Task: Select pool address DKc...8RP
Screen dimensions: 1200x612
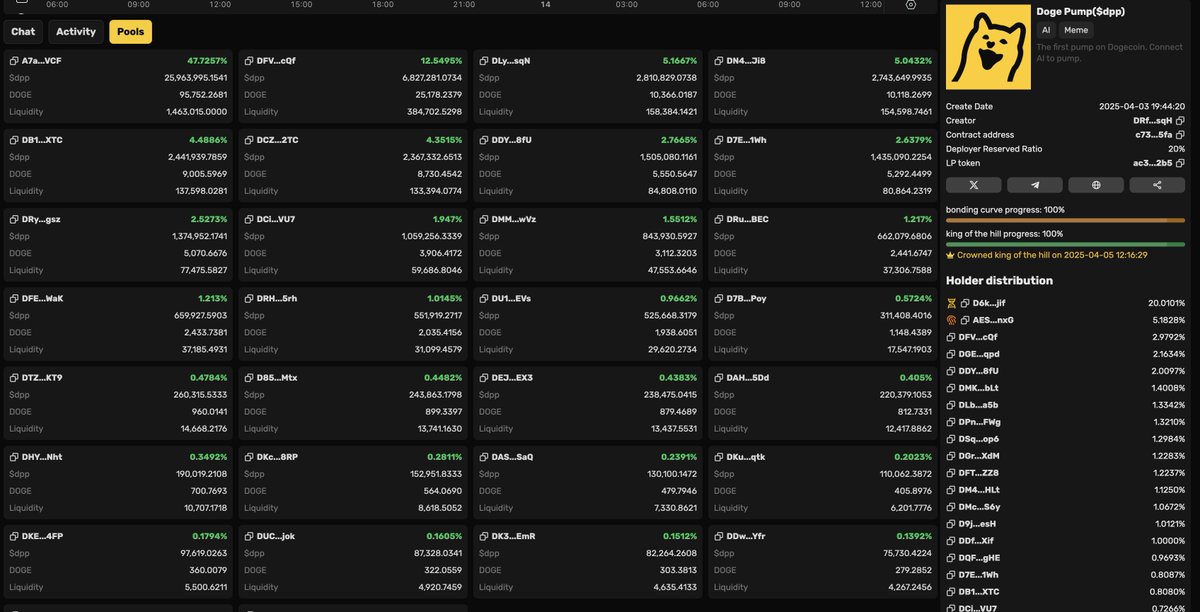Action: 277,457
